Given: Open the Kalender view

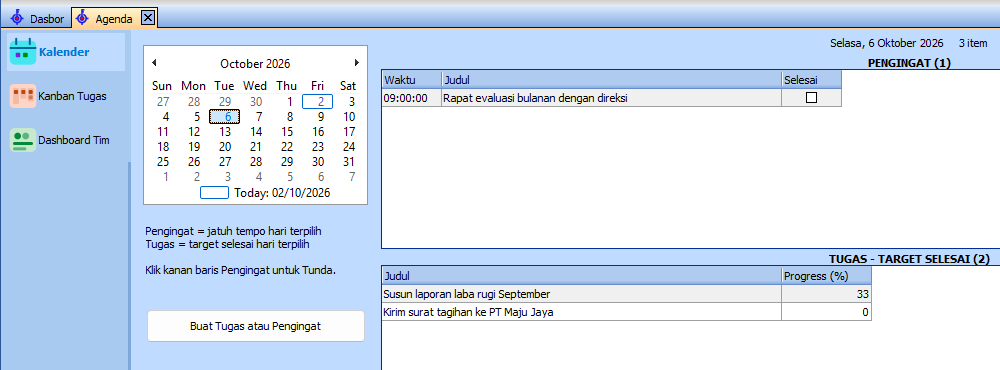Looking at the screenshot, I should pos(66,52).
